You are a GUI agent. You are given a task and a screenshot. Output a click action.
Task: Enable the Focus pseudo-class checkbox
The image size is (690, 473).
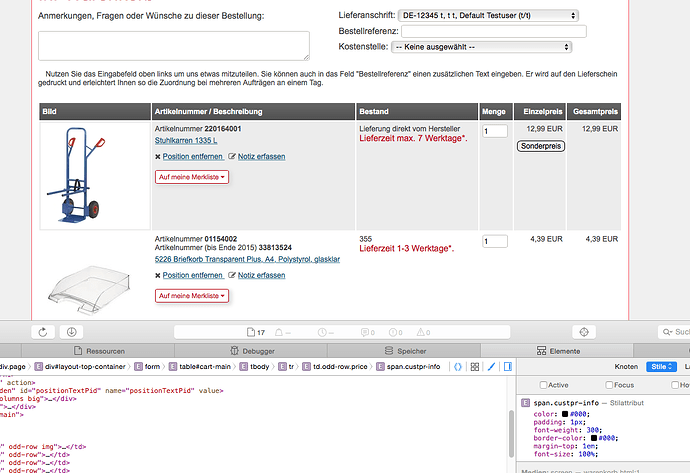pyautogui.click(x=608, y=385)
